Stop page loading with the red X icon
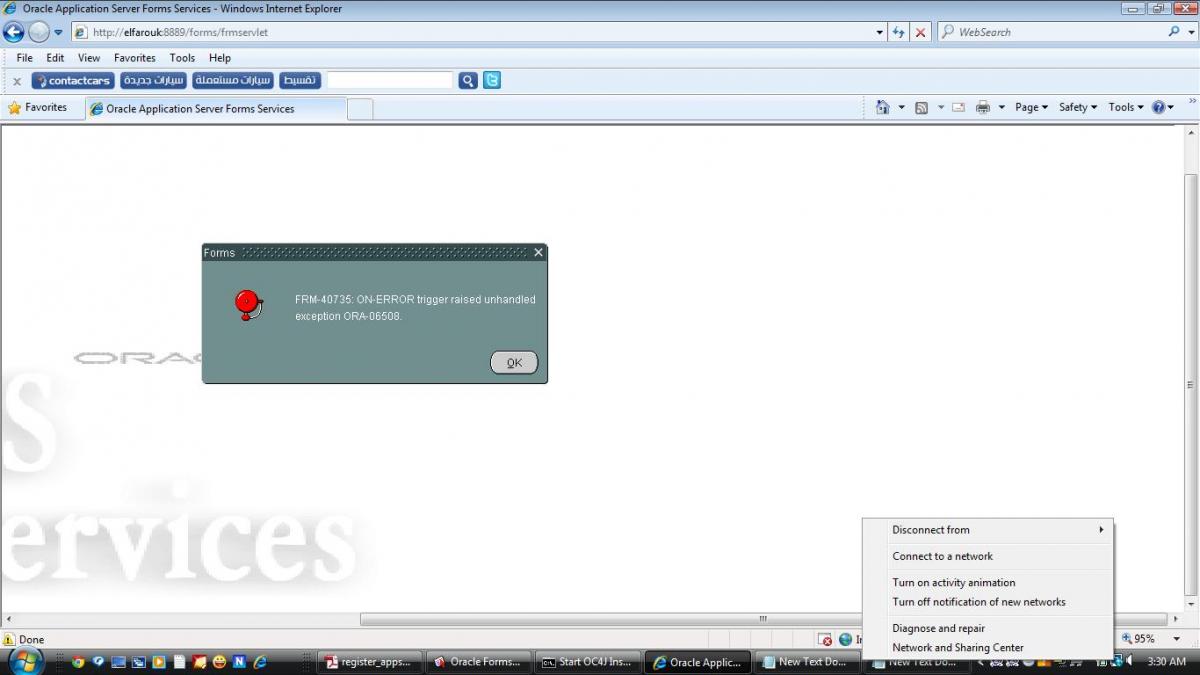This screenshot has height=675, width=1200. pyautogui.click(x=920, y=32)
